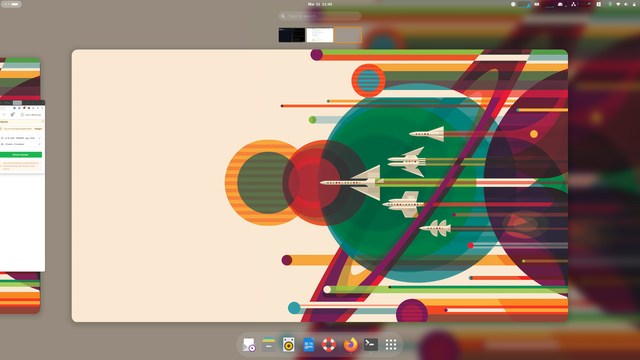Open Terminal from the dock
Image resolution: width=640 pixels, height=360 pixels.
tap(371, 345)
